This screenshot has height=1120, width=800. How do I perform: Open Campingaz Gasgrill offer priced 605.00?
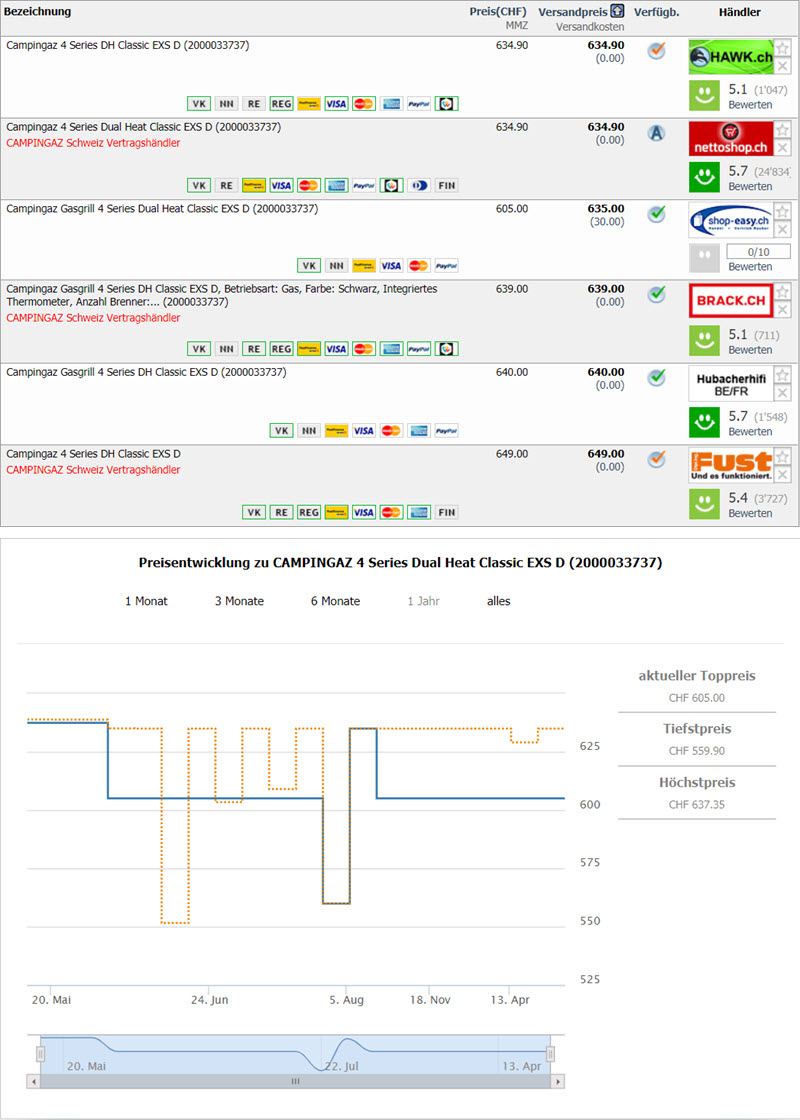click(x=162, y=209)
